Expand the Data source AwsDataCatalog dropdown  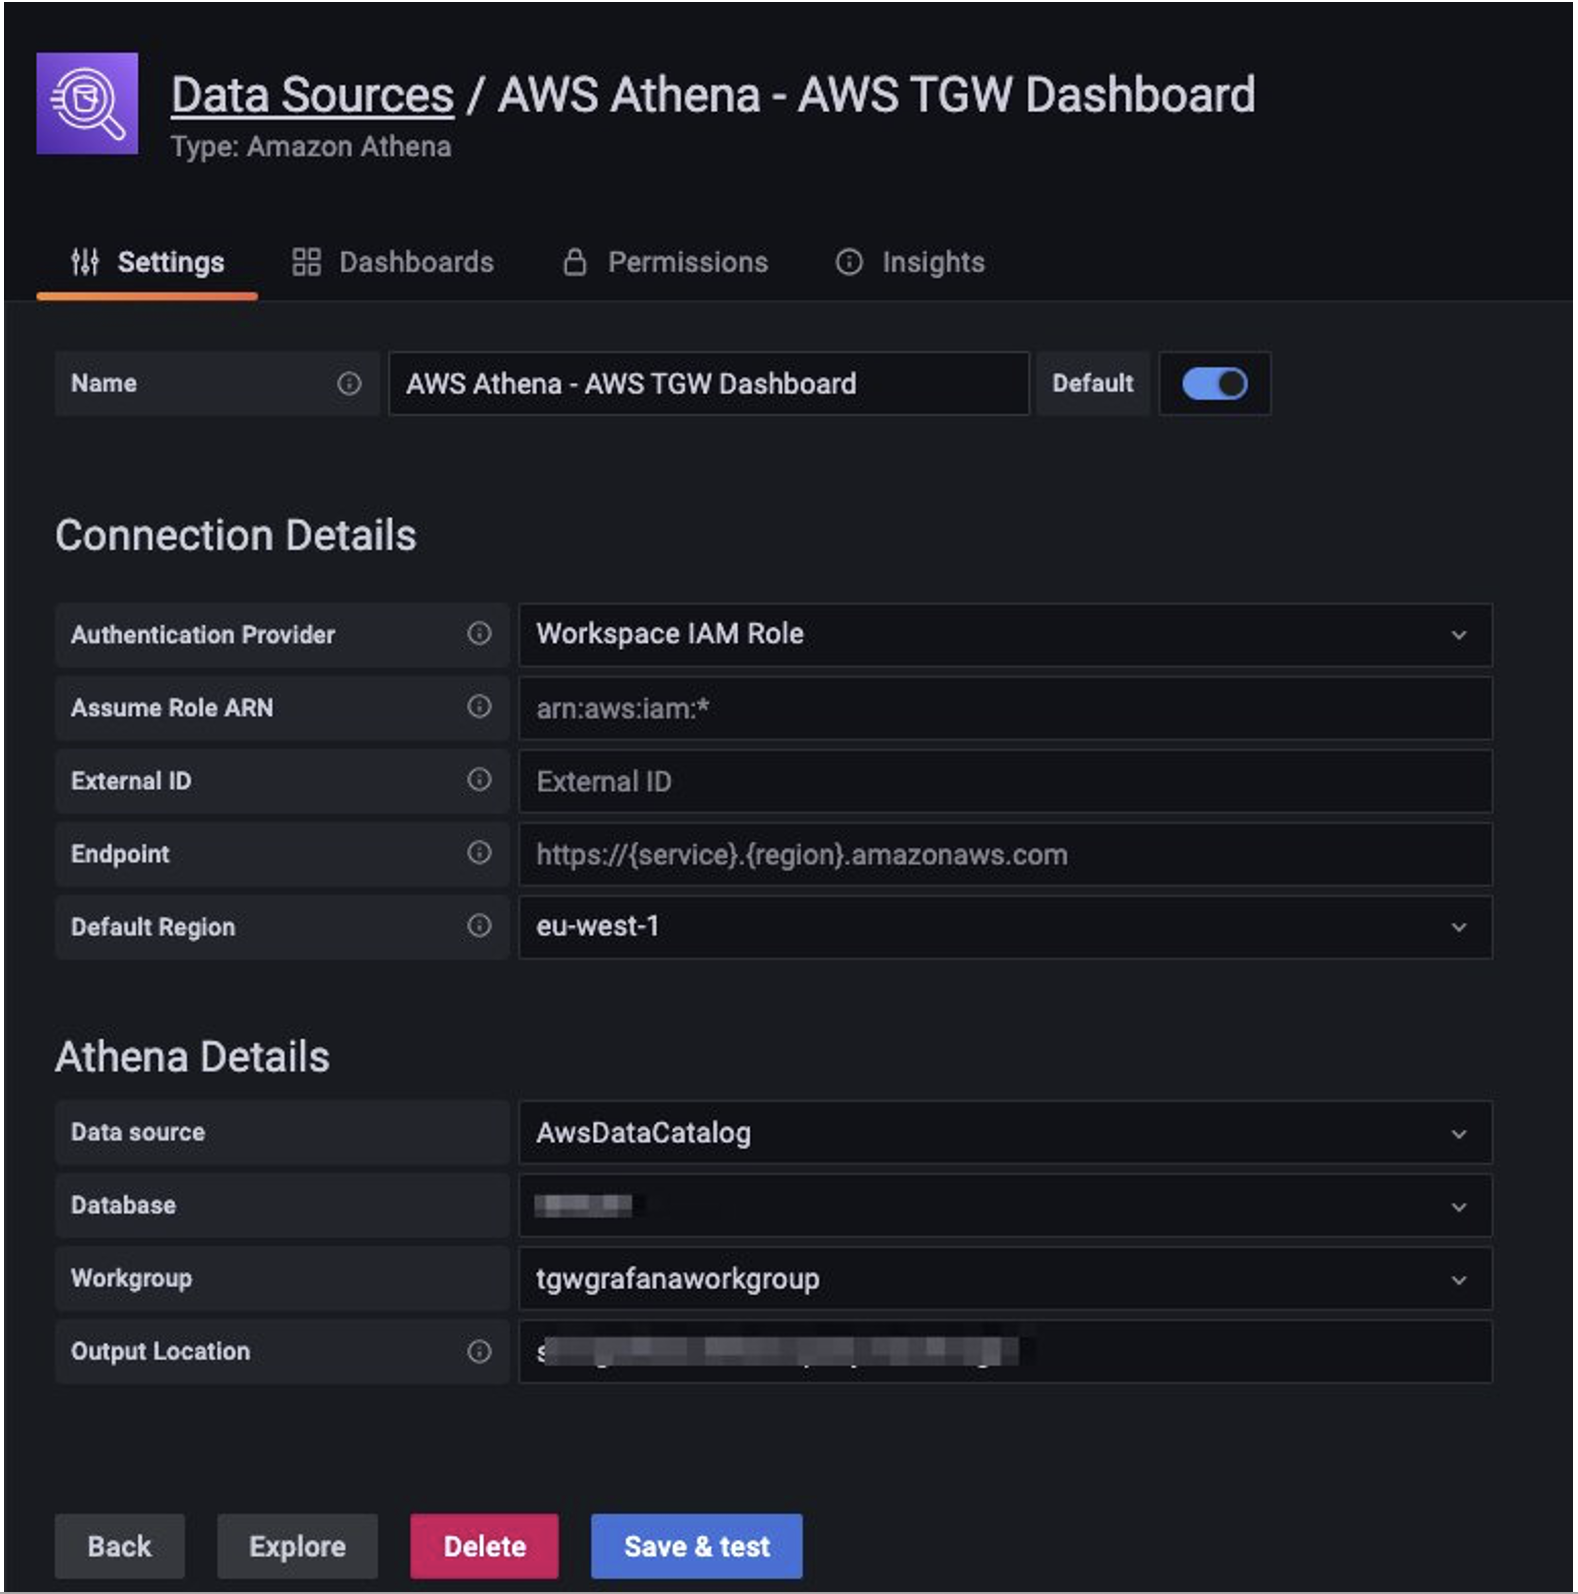tap(1005, 1132)
